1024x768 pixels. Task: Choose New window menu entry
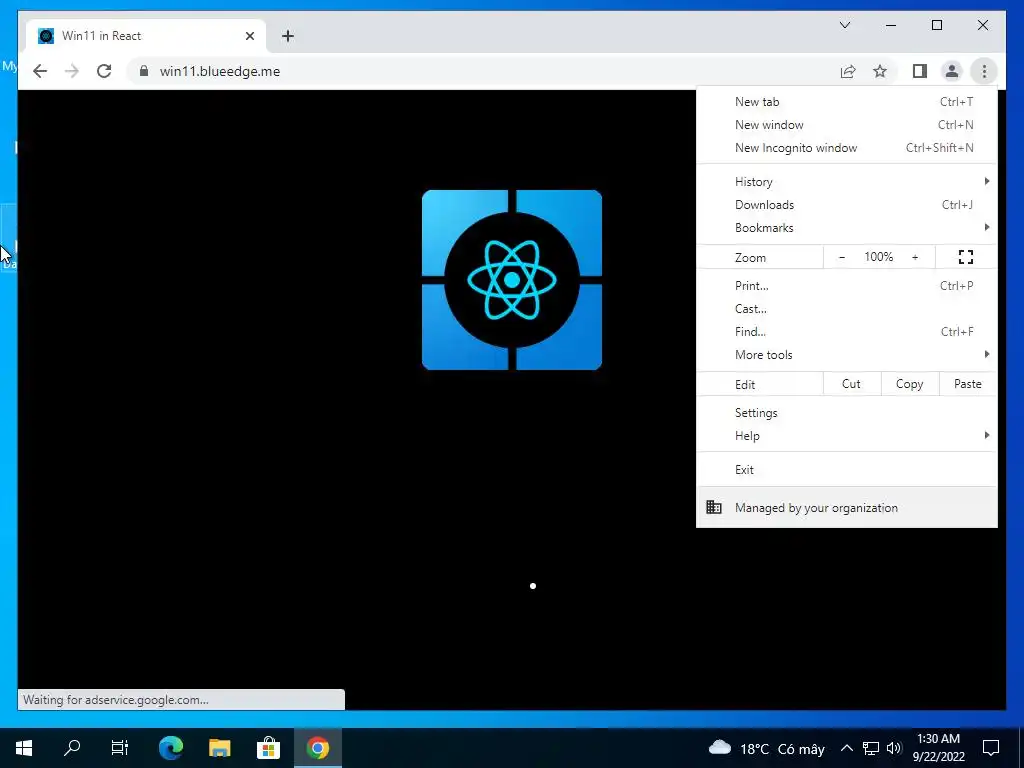click(x=846, y=125)
